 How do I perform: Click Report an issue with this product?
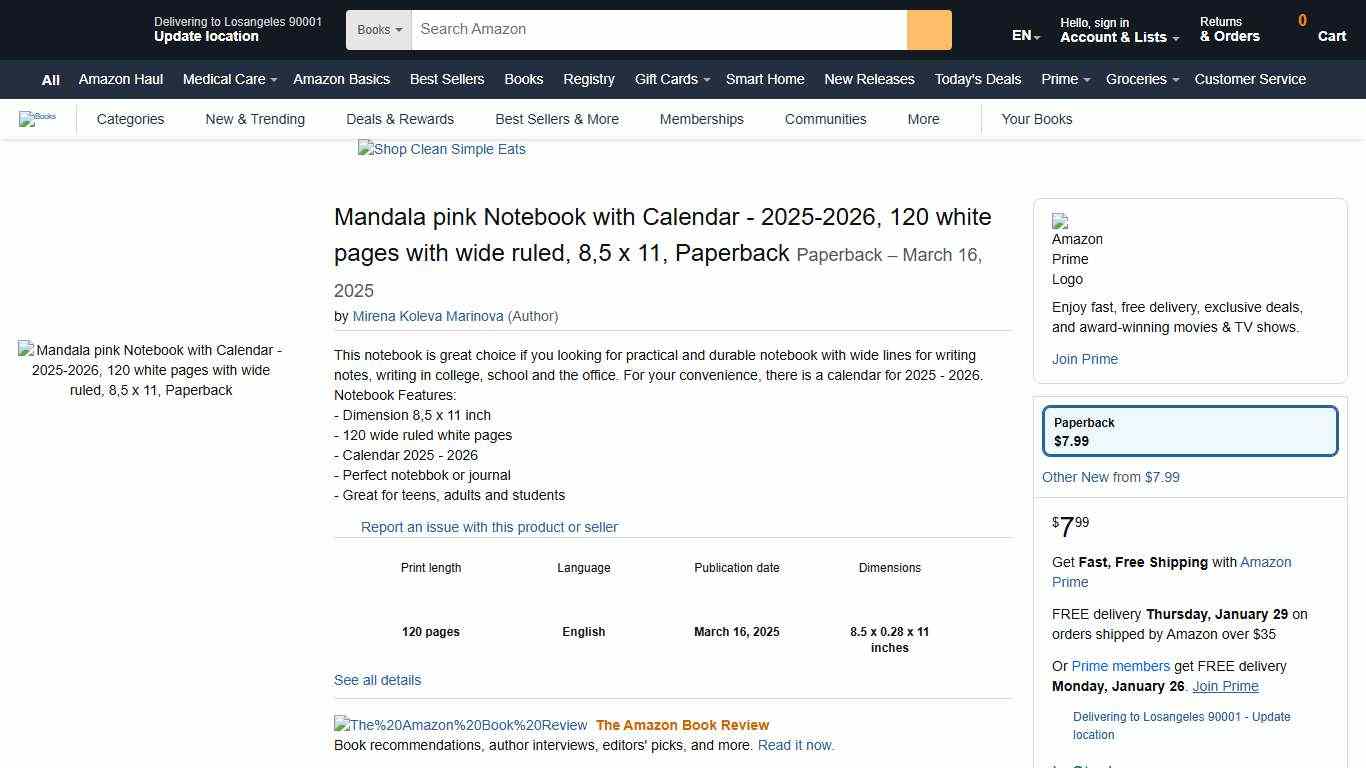click(x=489, y=527)
